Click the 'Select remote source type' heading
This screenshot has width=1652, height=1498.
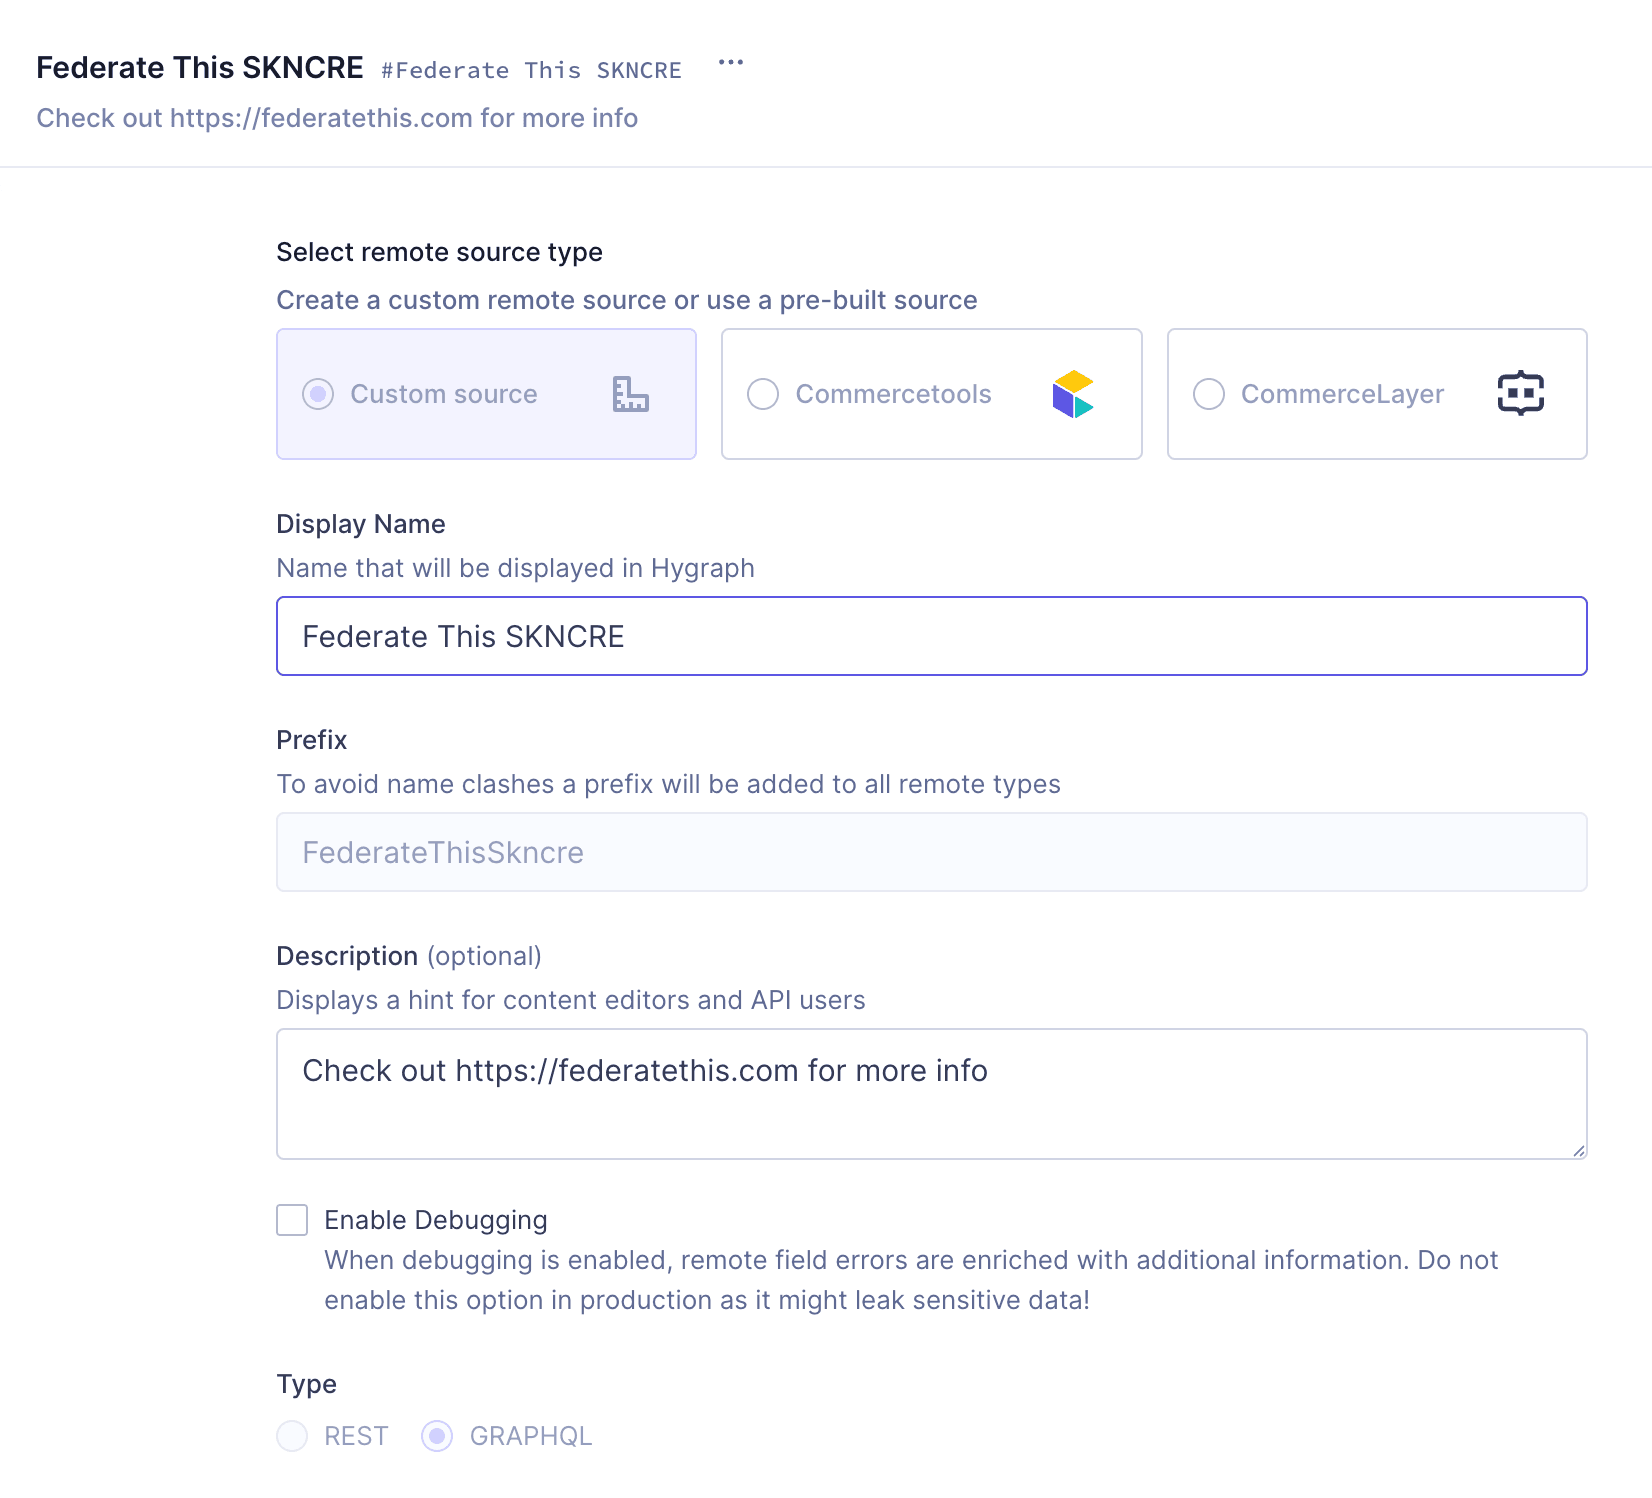tap(439, 252)
